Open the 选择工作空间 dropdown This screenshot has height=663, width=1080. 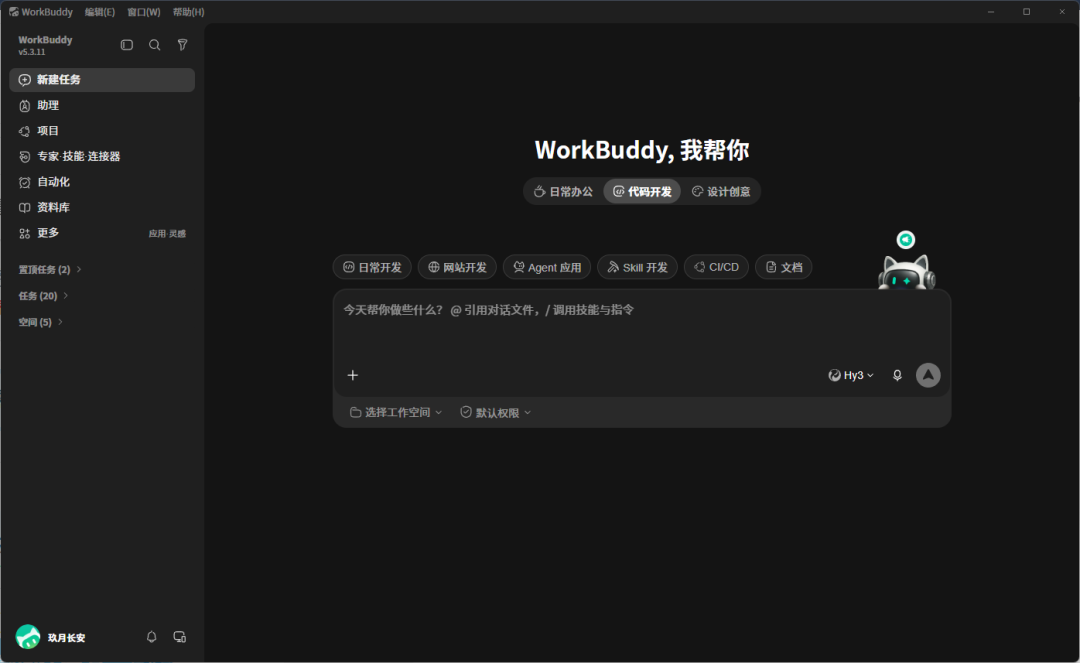(x=396, y=412)
